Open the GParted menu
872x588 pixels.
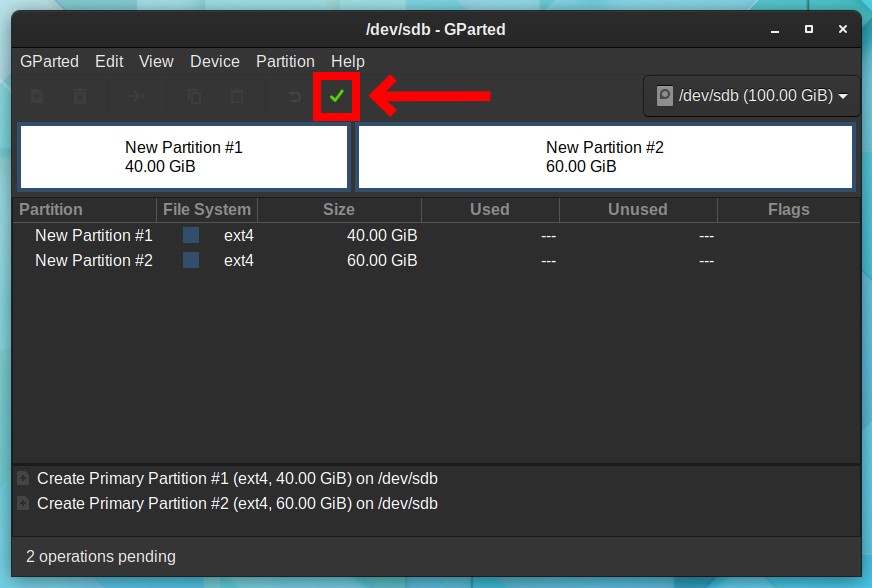(49, 61)
